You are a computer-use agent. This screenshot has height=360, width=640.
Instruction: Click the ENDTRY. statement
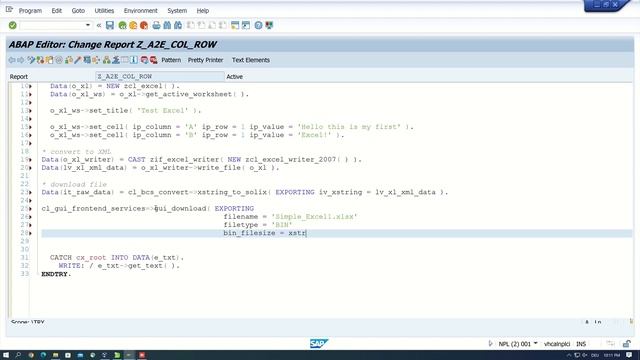click(x=56, y=274)
